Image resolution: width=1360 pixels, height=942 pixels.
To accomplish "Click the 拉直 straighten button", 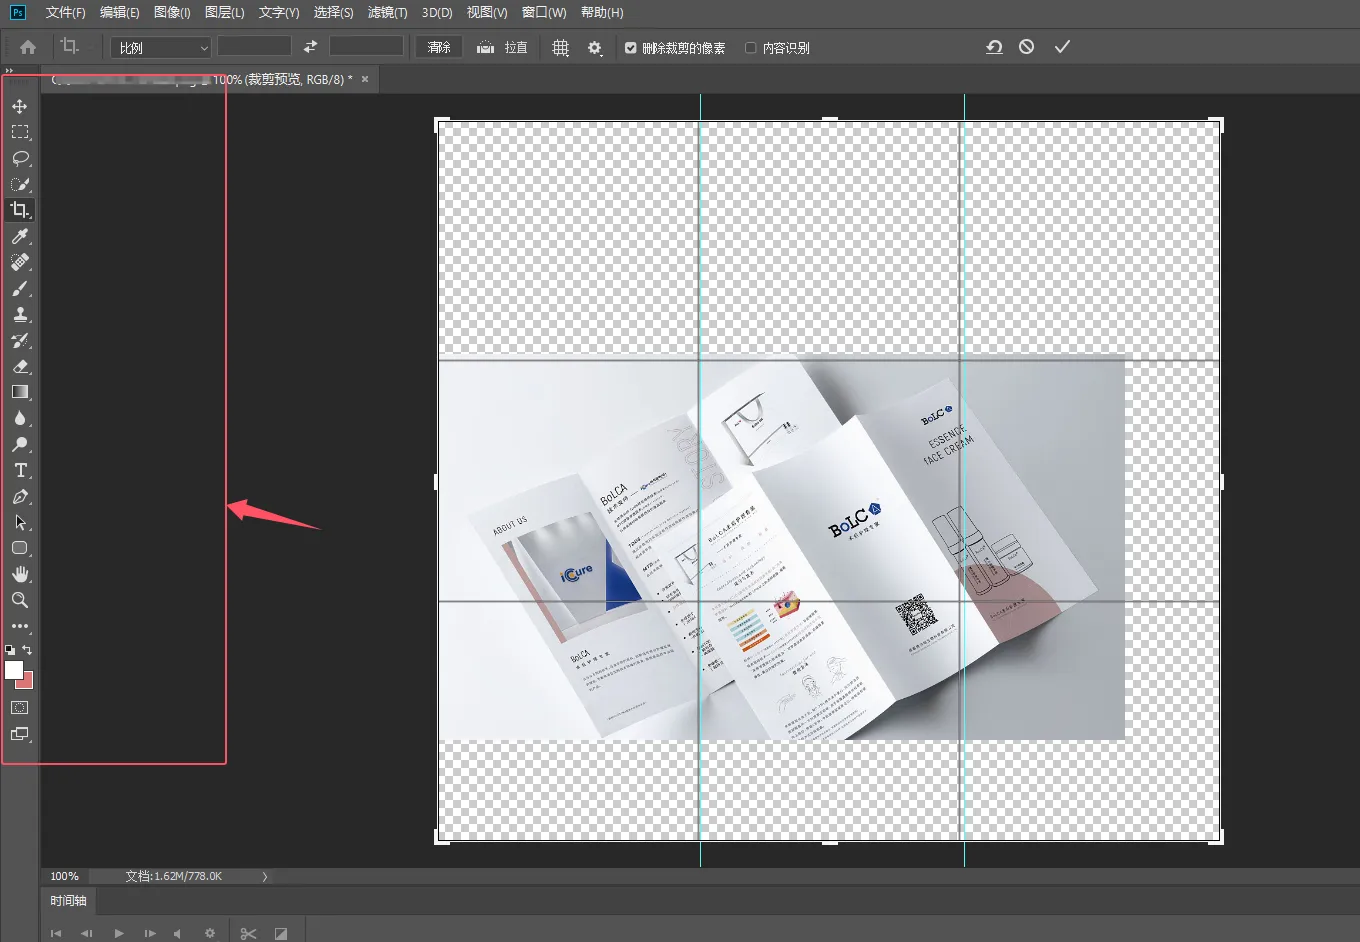I will (x=502, y=47).
